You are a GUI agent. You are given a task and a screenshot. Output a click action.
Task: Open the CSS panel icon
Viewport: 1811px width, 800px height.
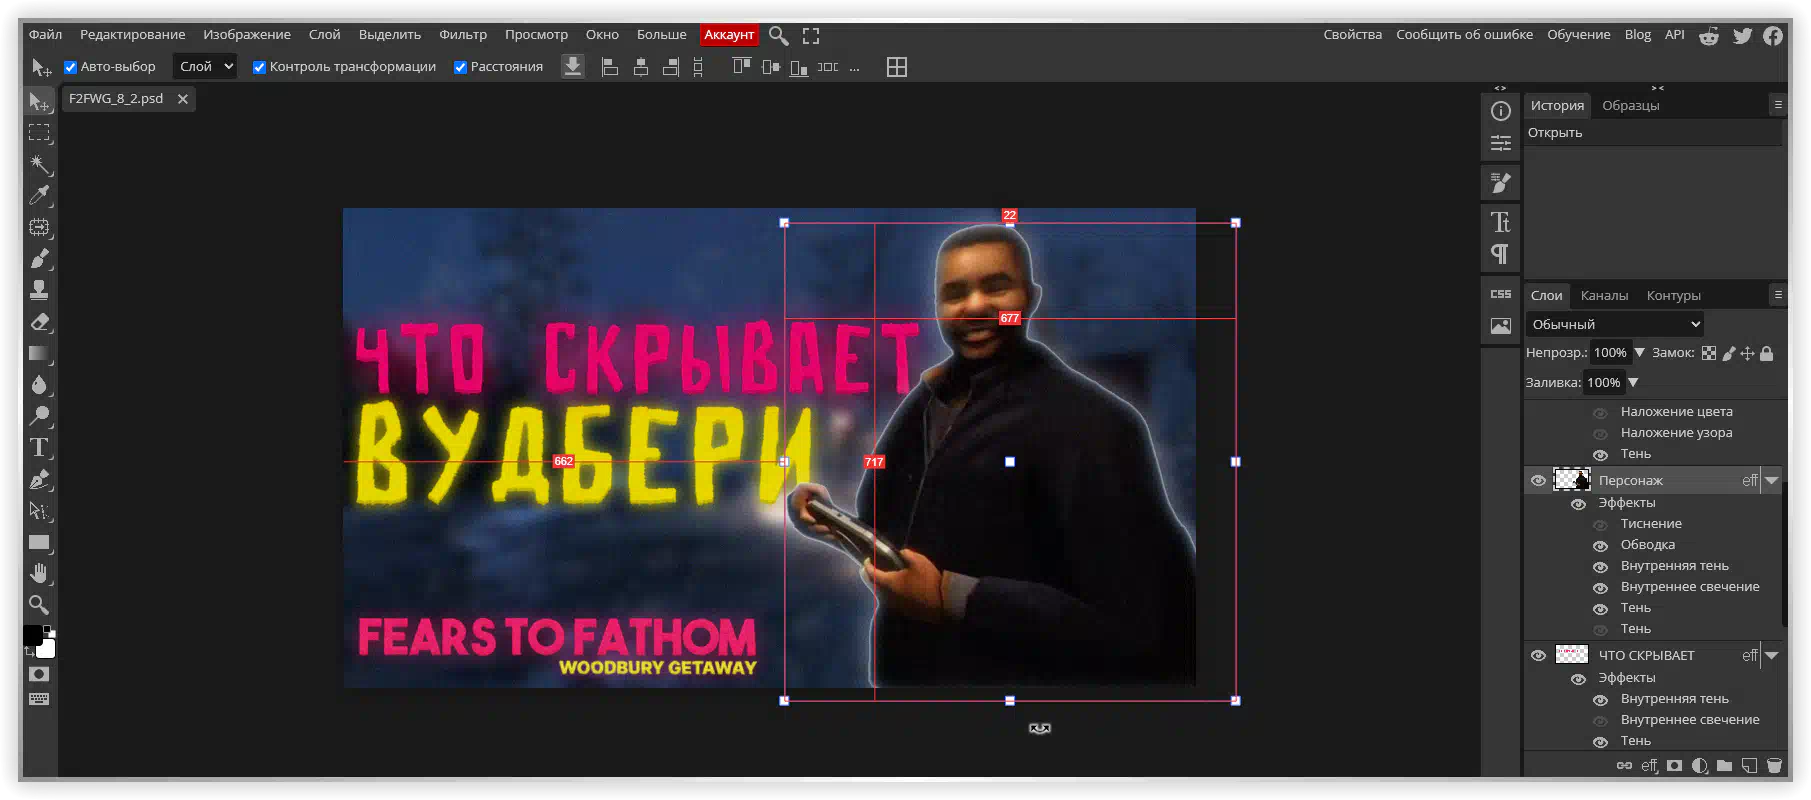pyautogui.click(x=1501, y=294)
